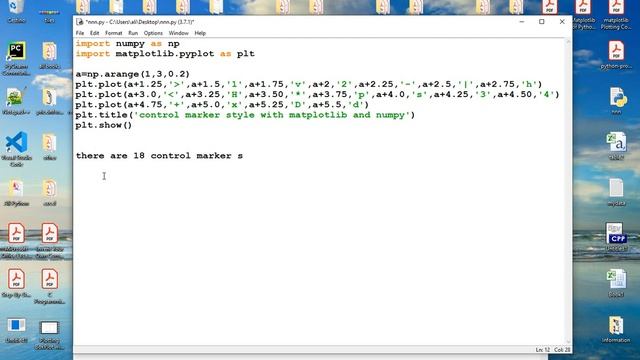Click the 'plt.show()' line
Image resolution: width=640 pixels, height=360 pixels.
(104, 125)
